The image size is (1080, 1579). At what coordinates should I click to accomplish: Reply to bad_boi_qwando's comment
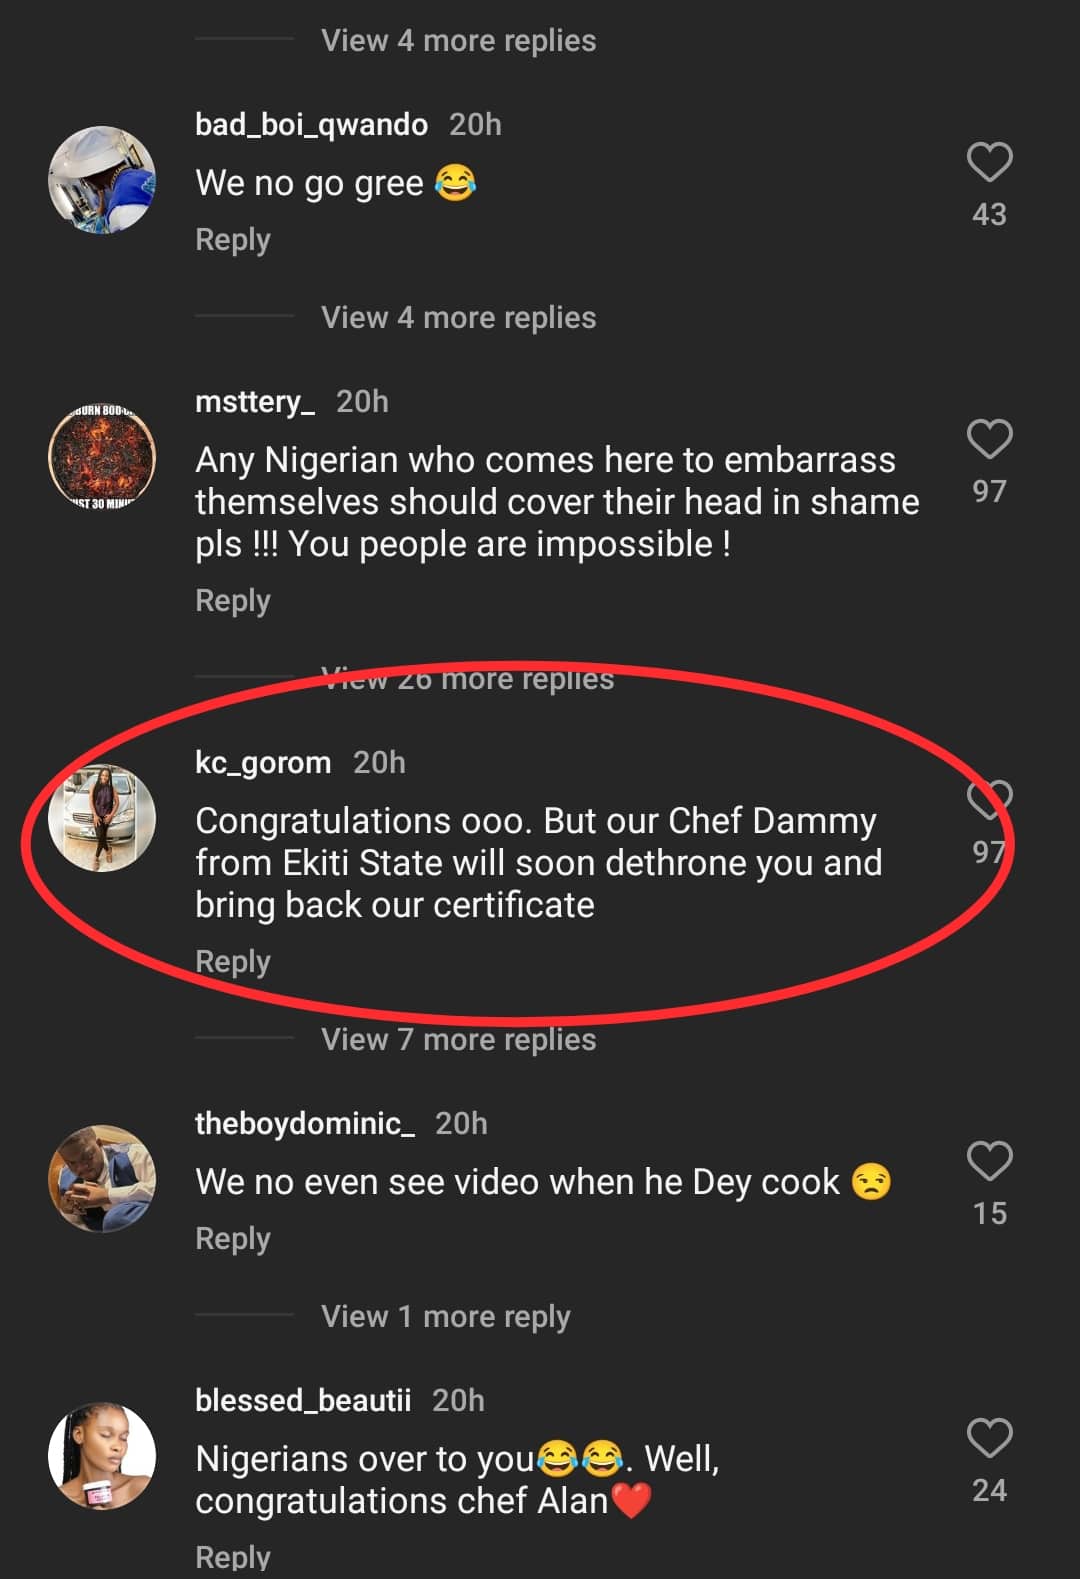[x=233, y=240]
